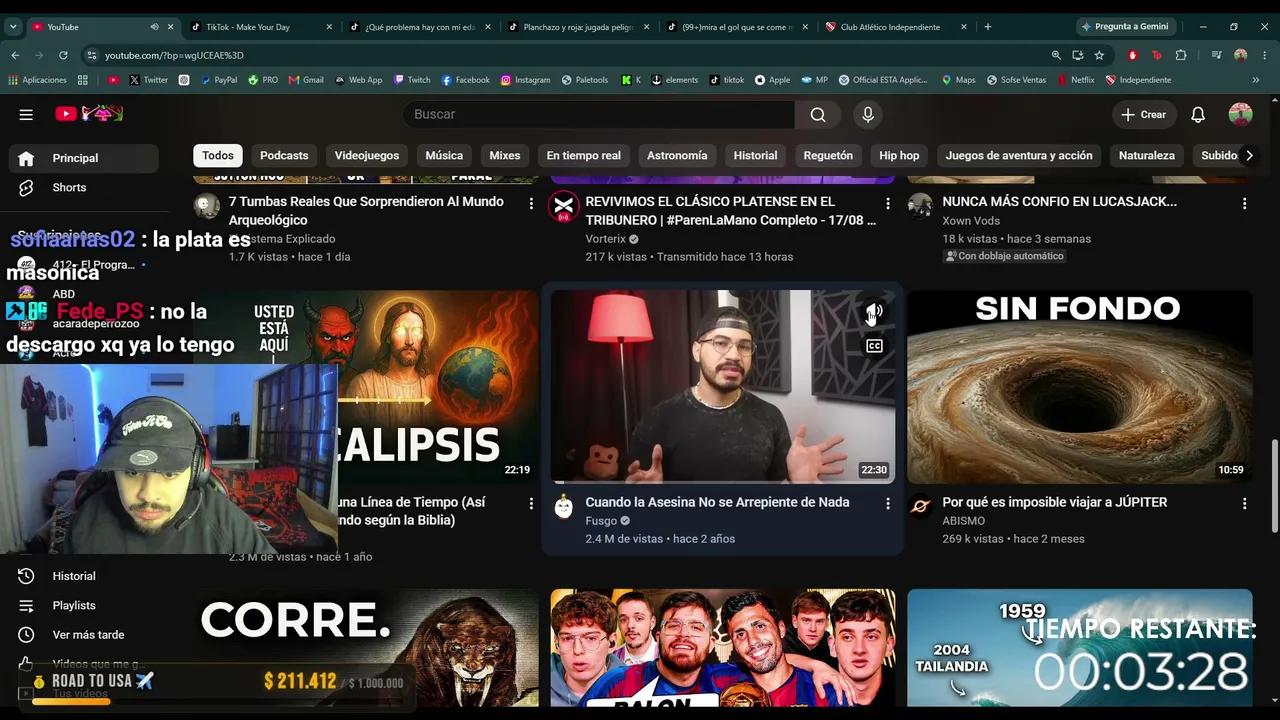Select the Reguetón filter chip
This screenshot has width=1280, height=720.
[828, 155]
